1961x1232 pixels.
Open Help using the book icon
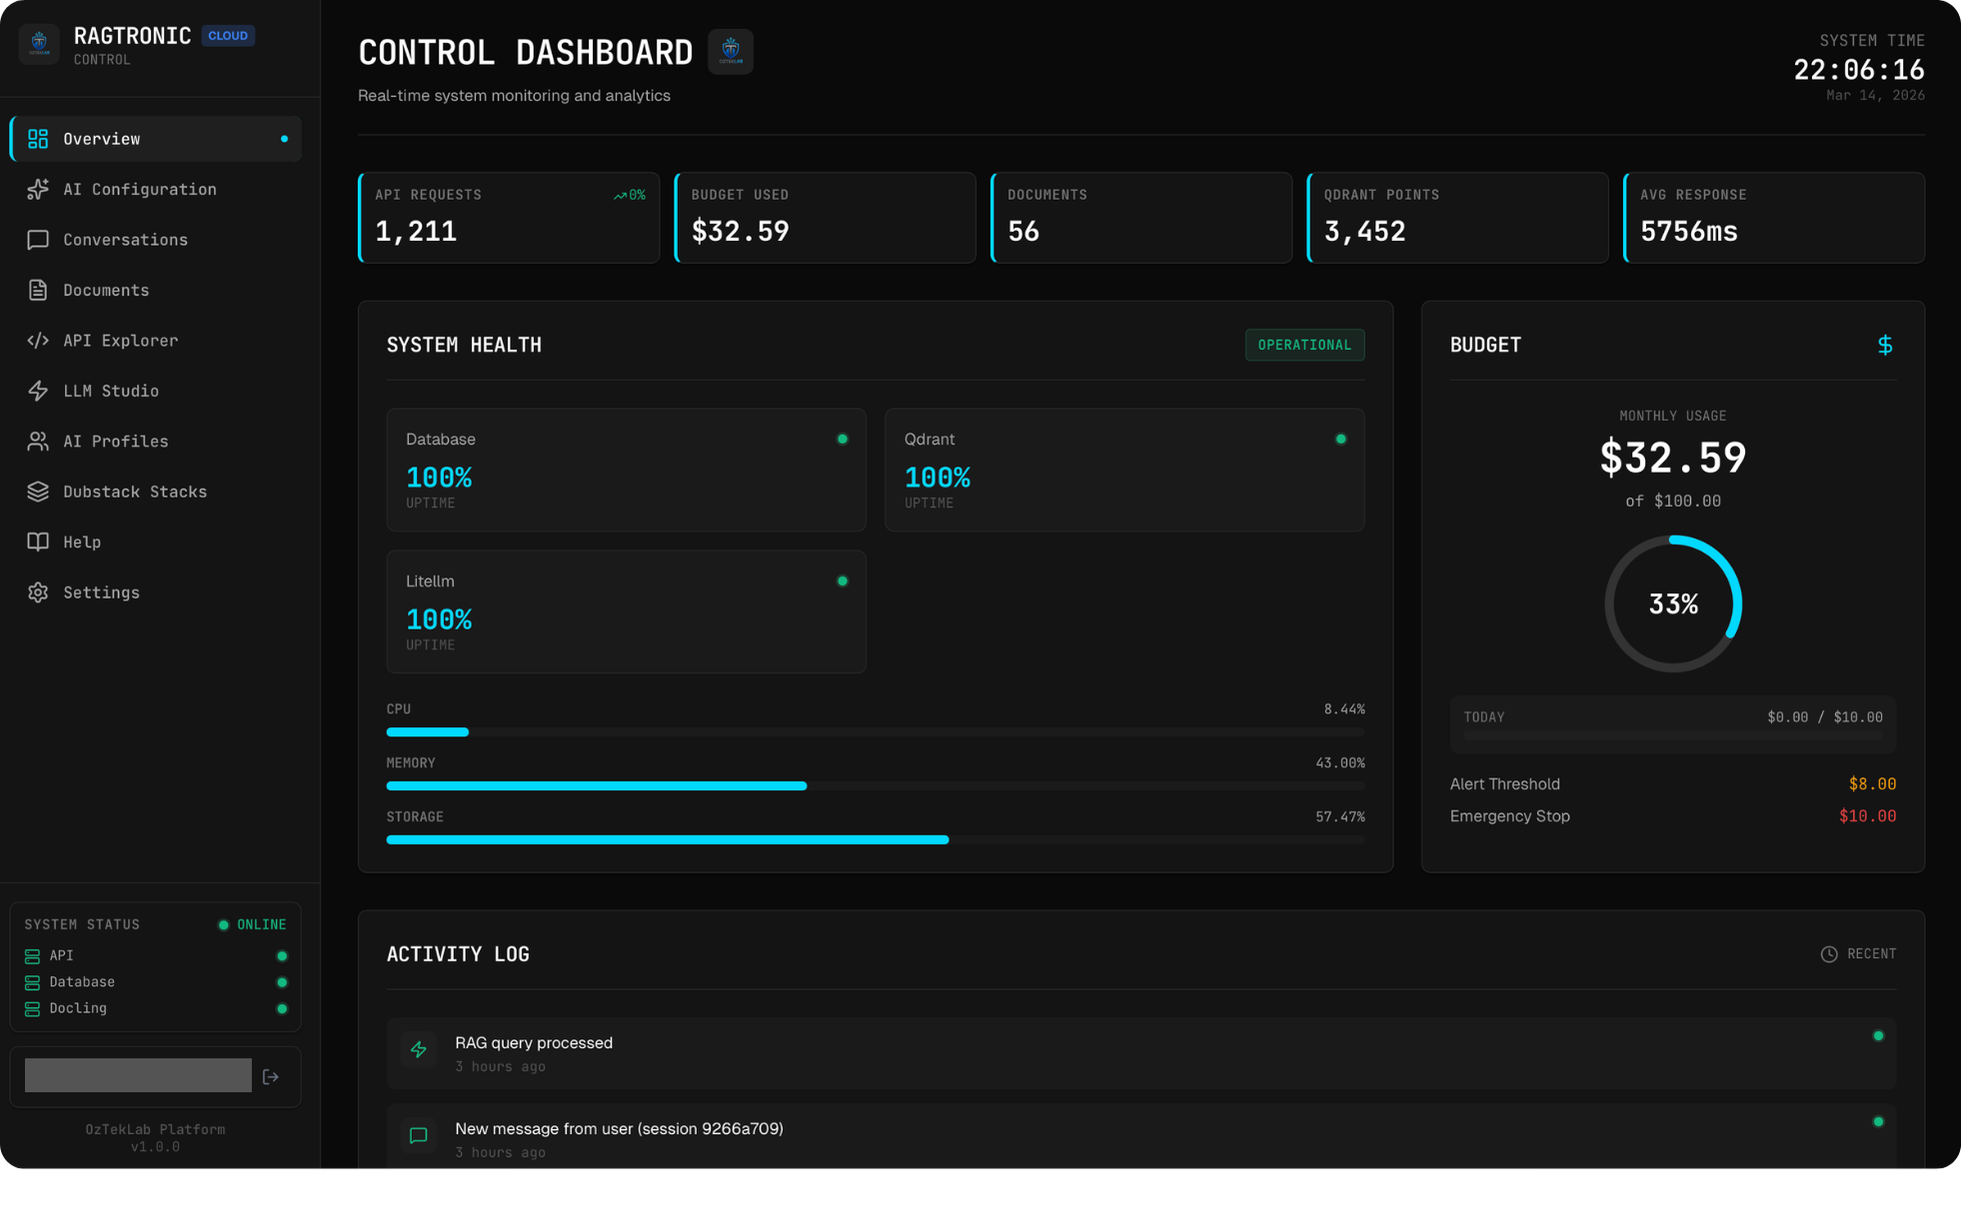coord(38,542)
